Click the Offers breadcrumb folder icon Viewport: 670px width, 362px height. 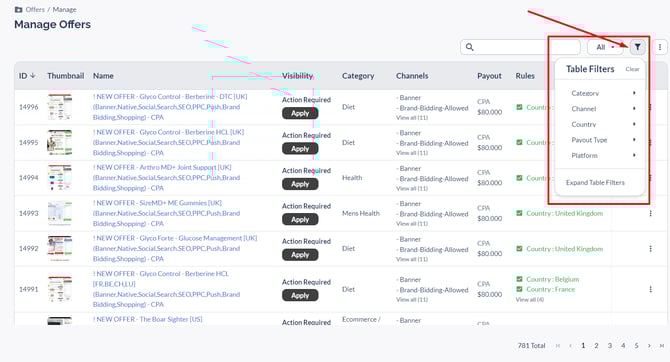18,9
